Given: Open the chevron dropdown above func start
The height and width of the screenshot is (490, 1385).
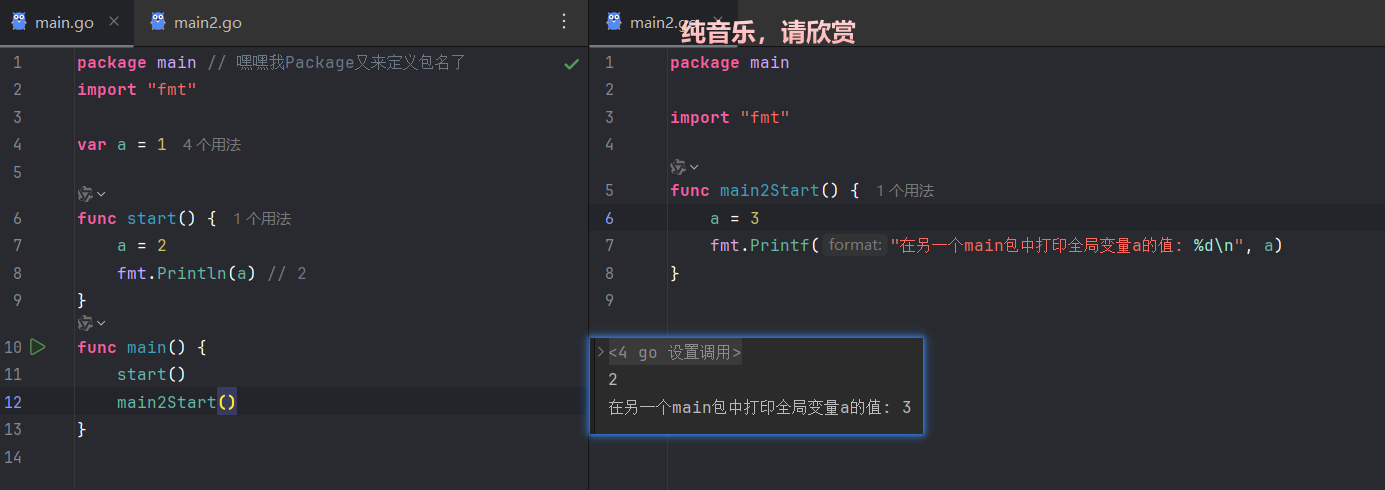Looking at the screenshot, I should [101, 194].
